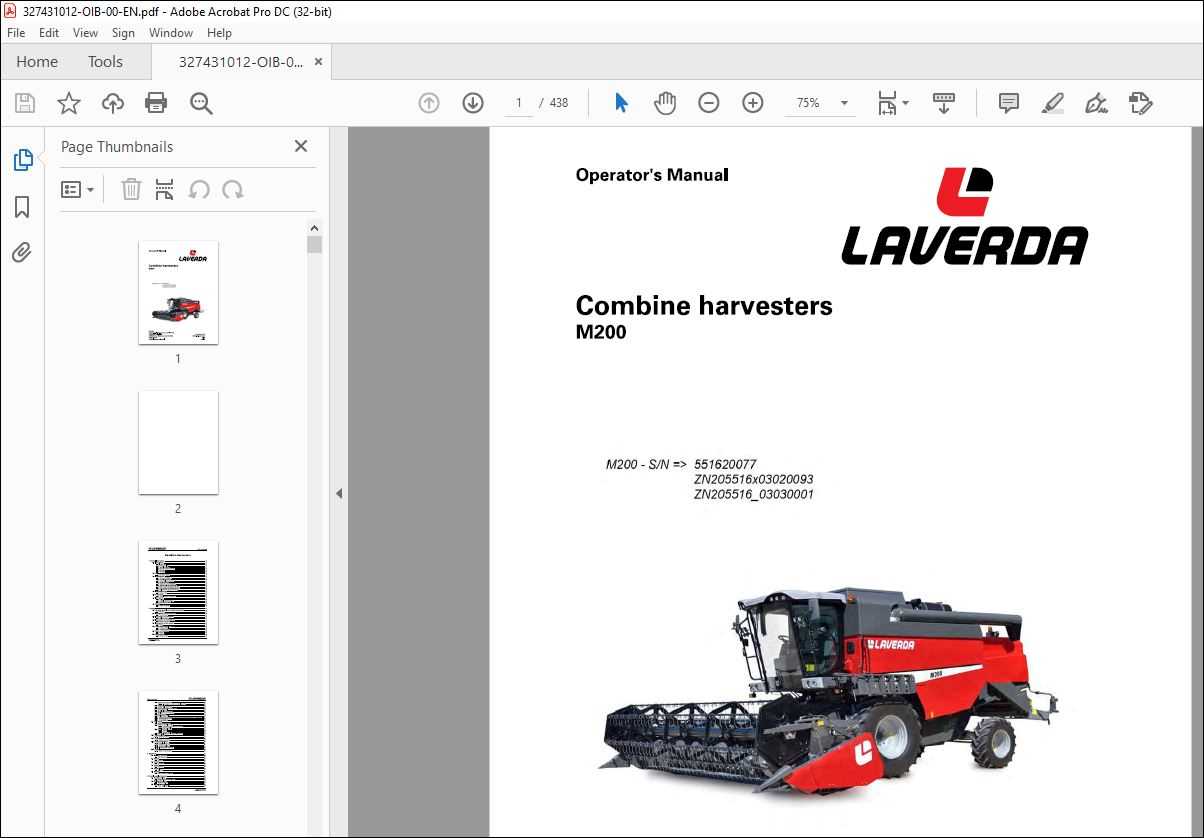Select the arrow Selection tool
Image resolution: width=1204 pixels, height=838 pixels.
point(621,103)
